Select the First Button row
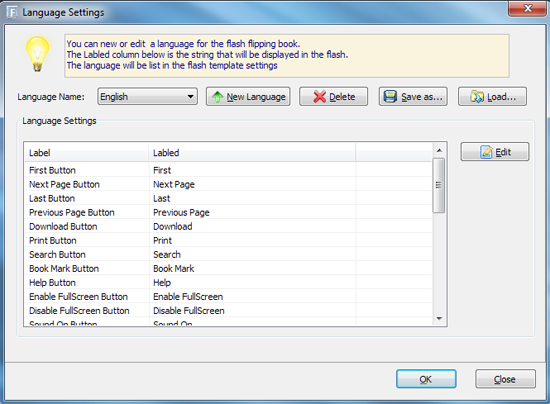The width and height of the screenshot is (550, 404). pos(228,170)
